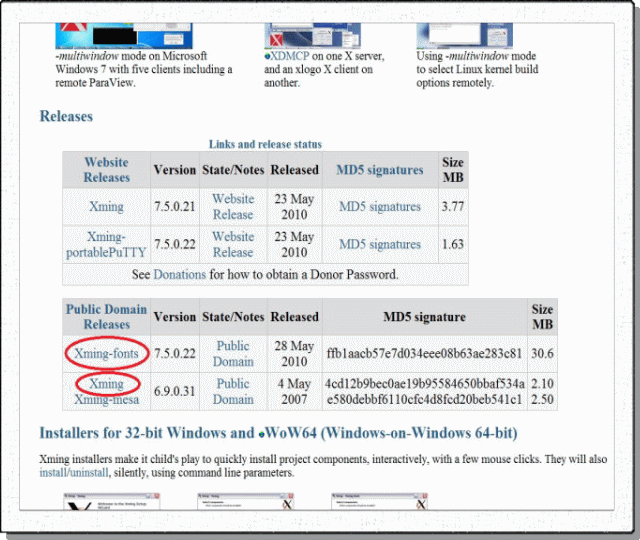Viewport: 640px width, 540px height.
Task: Open Public Domain link in the 6.9.0.31 row
Action: (x=233, y=391)
